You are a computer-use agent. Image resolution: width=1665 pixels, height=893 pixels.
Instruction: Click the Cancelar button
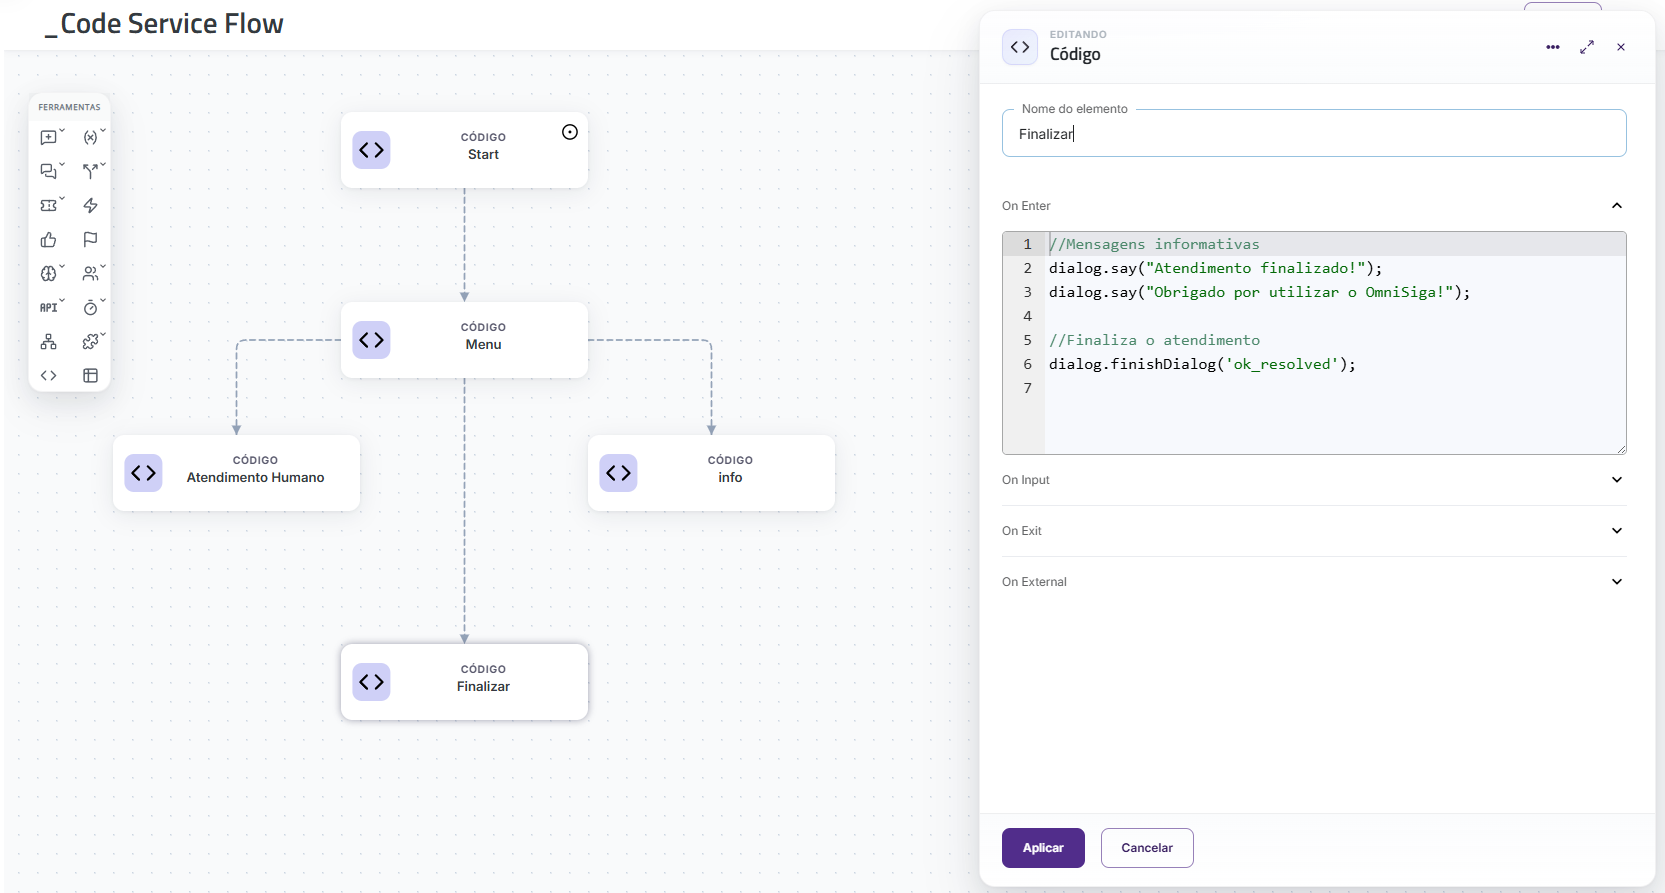[x=1147, y=848]
